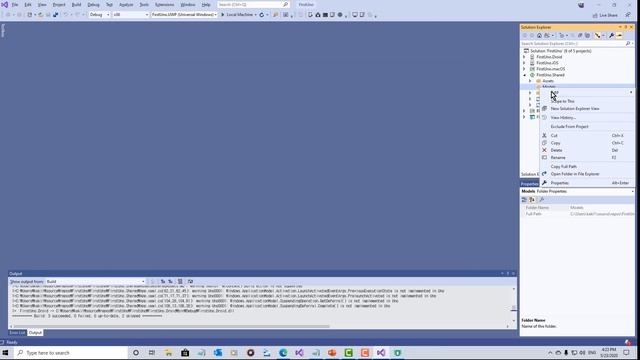640x360 pixels.
Task: Click the notification center icon in system tray
Action: coord(627,353)
